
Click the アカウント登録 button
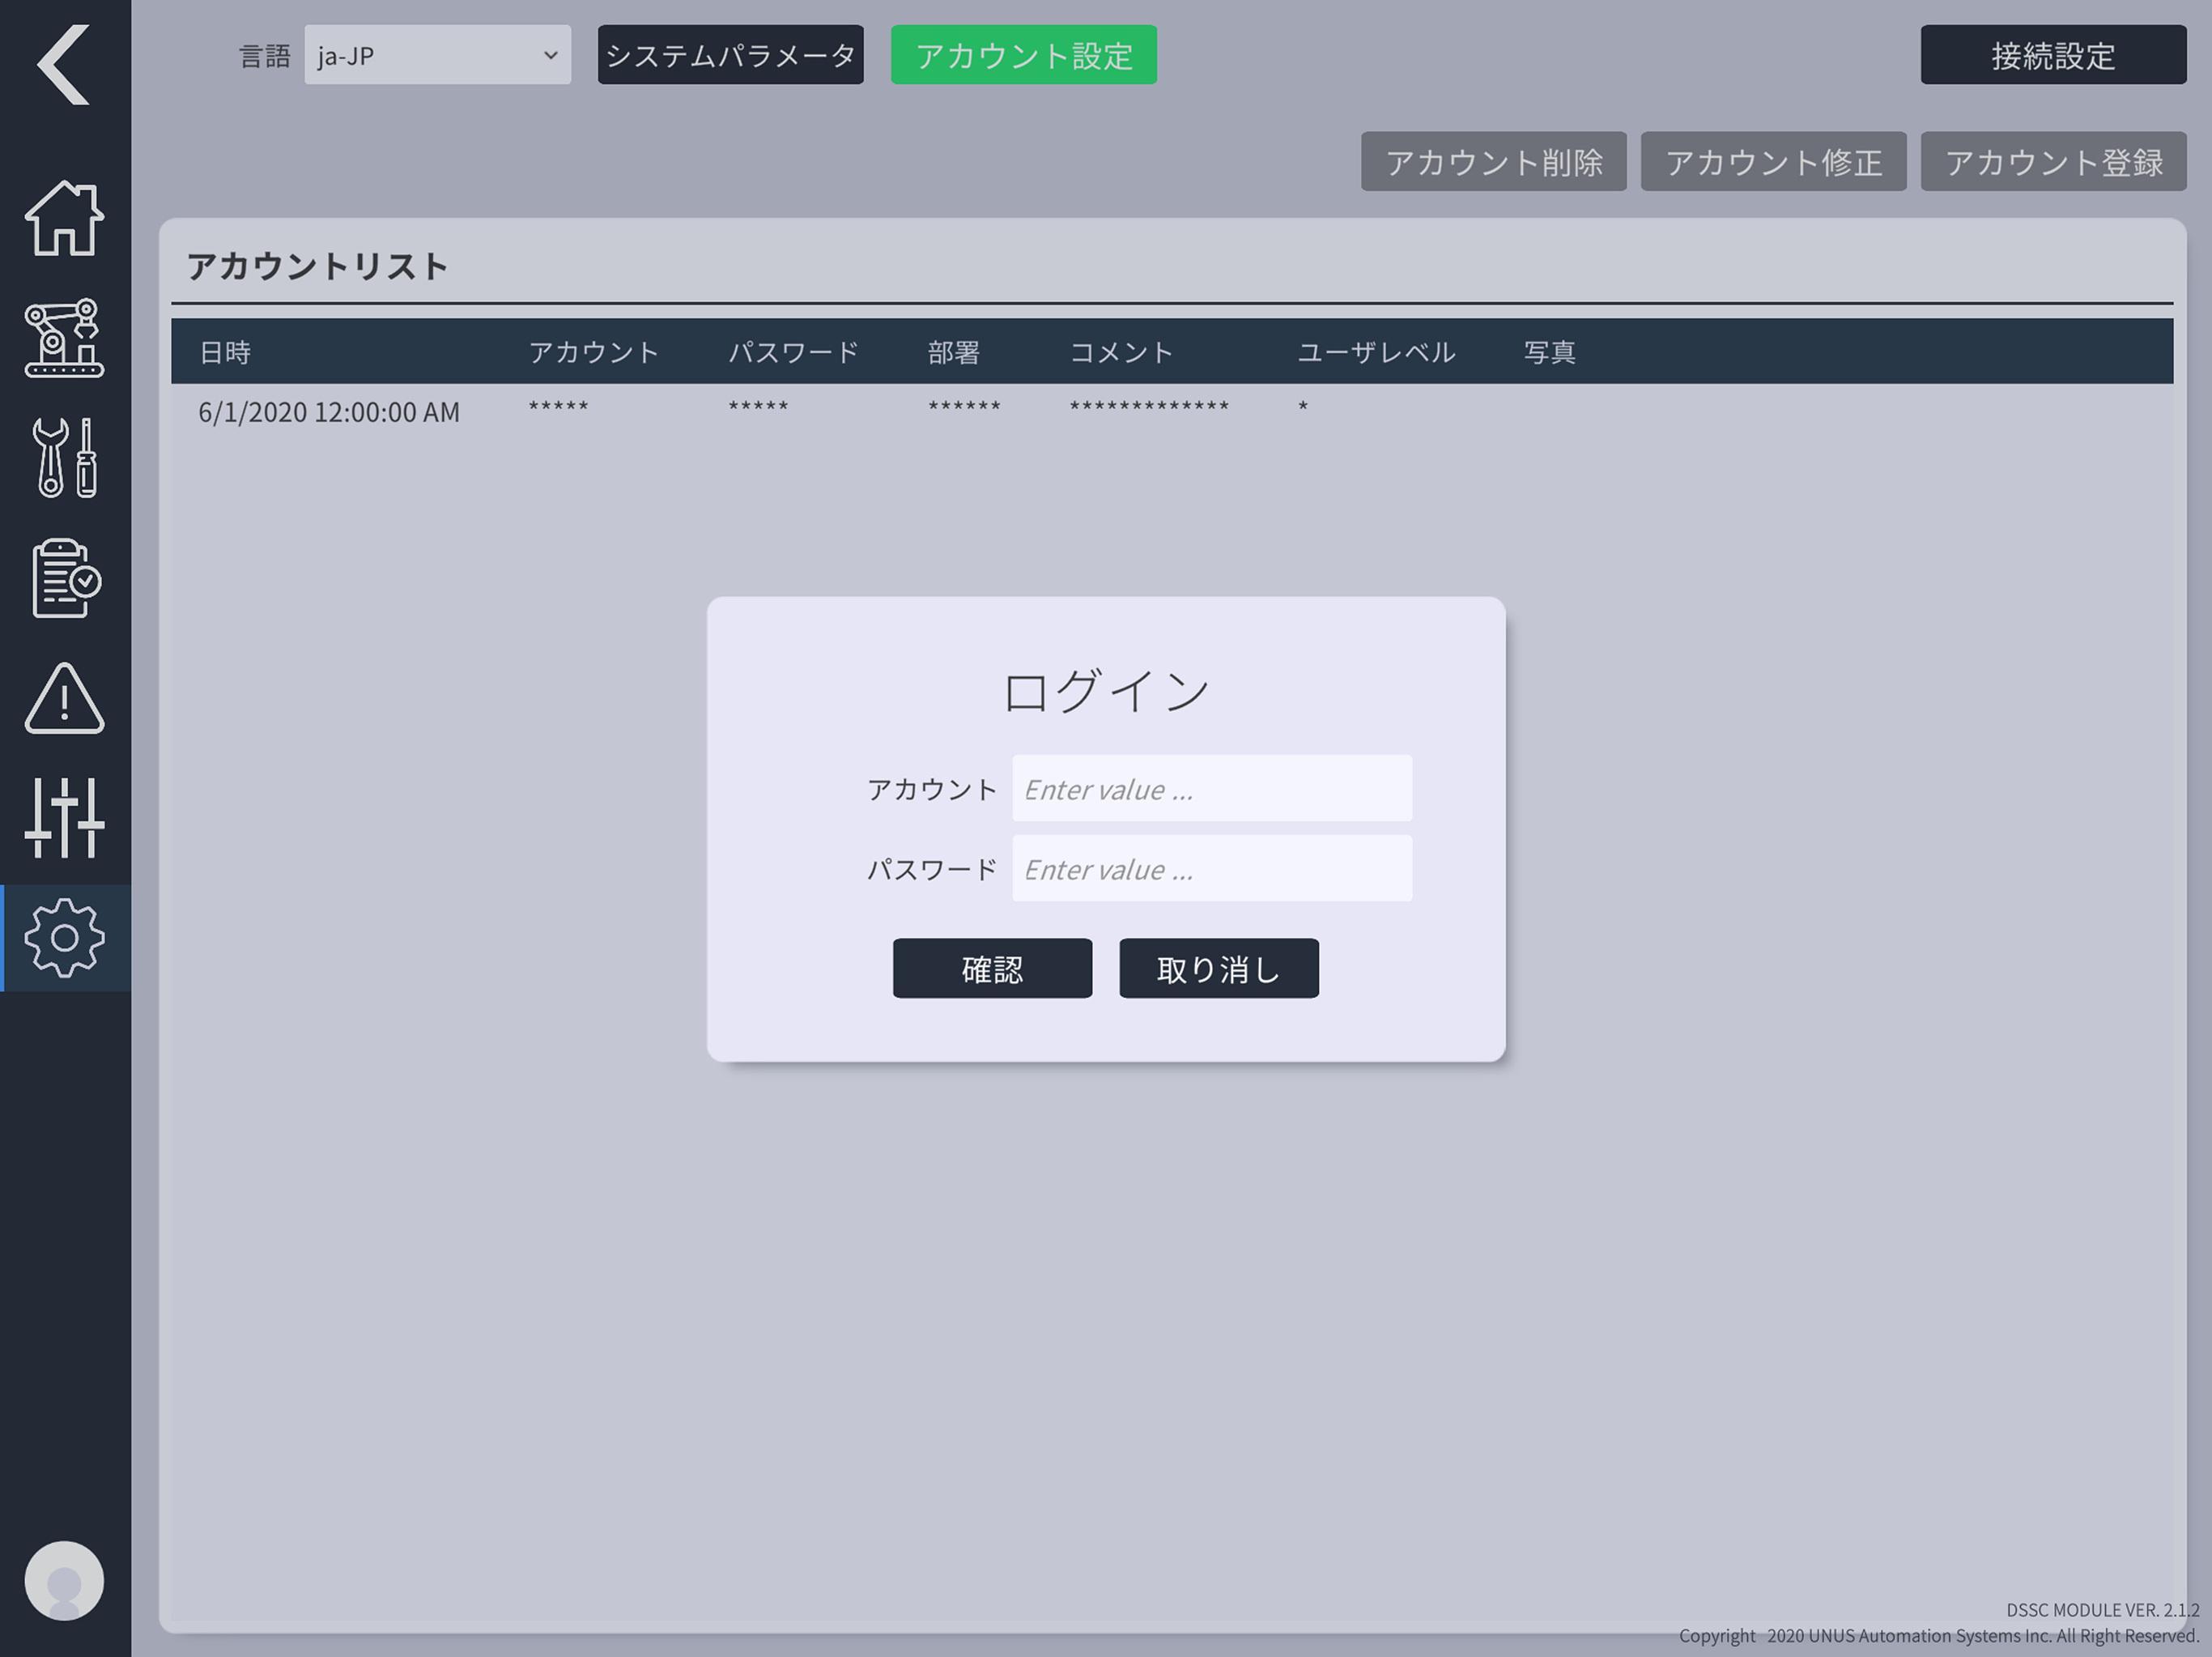pyautogui.click(x=2053, y=162)
